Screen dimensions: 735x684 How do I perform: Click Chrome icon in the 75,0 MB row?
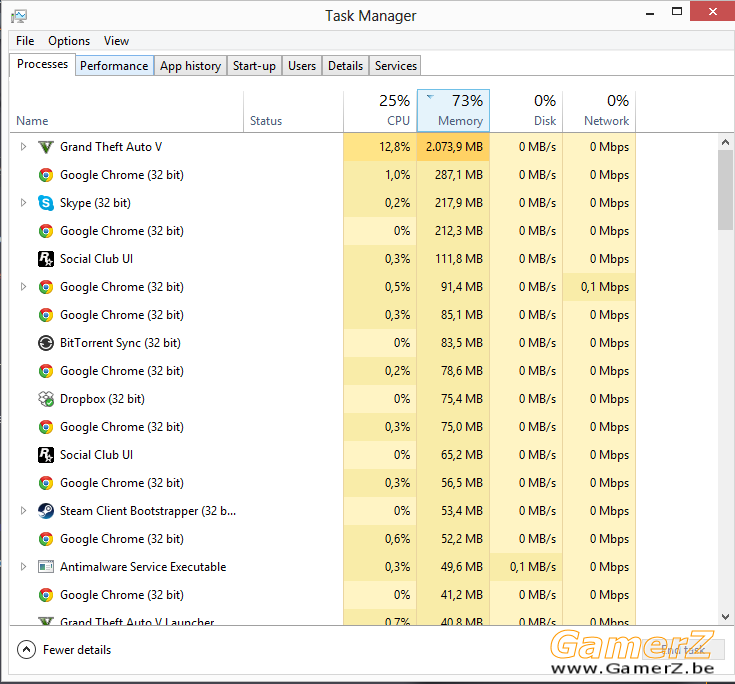pos(45,427)
